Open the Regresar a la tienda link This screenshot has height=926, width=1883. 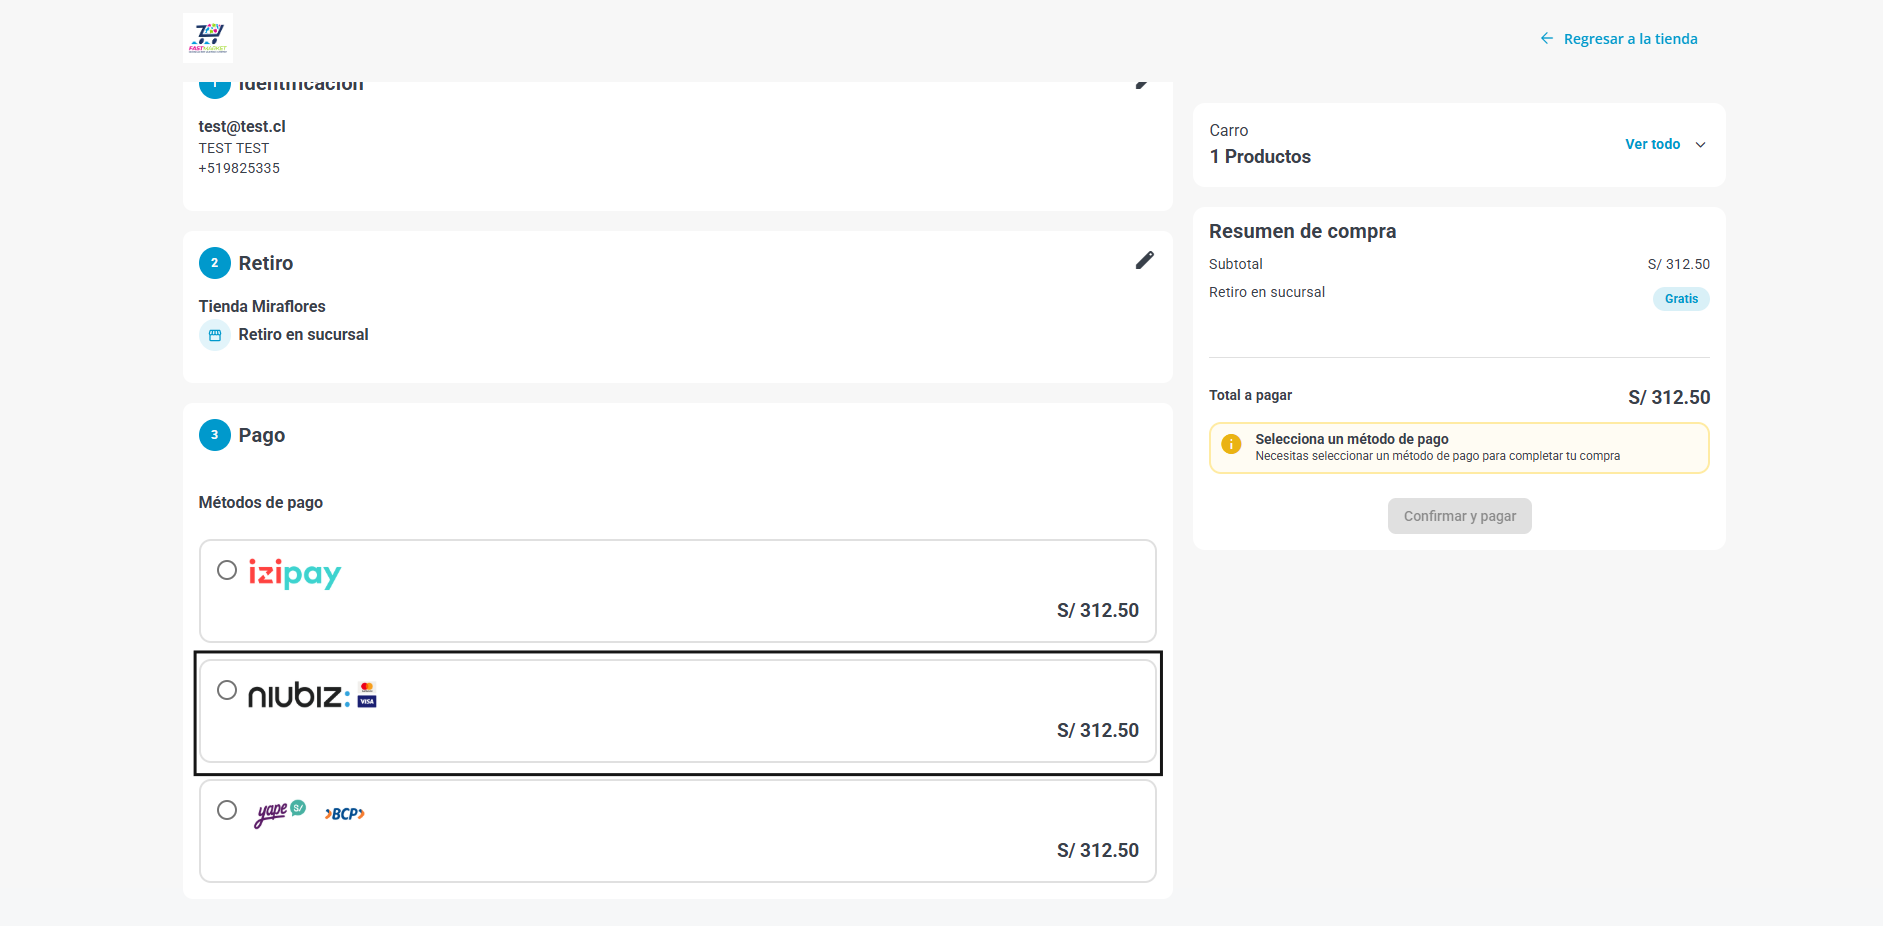(1630, 39)
